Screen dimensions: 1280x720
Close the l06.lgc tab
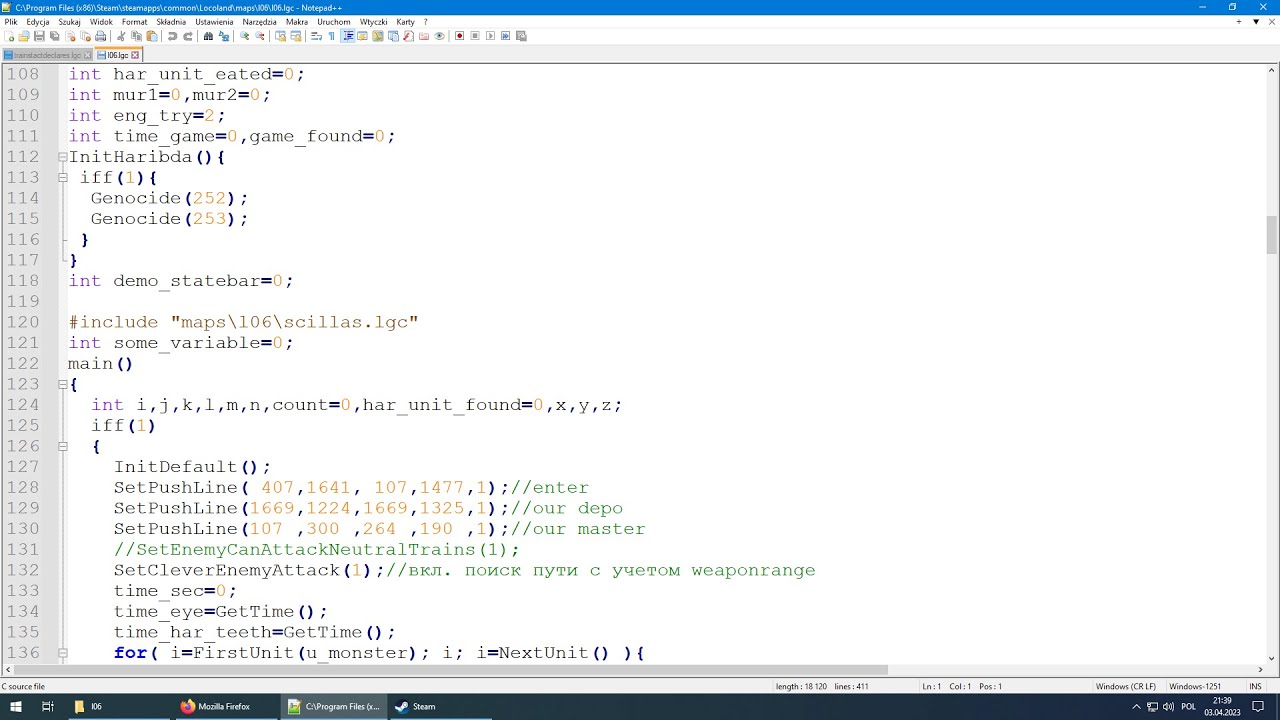click(135, 55)
